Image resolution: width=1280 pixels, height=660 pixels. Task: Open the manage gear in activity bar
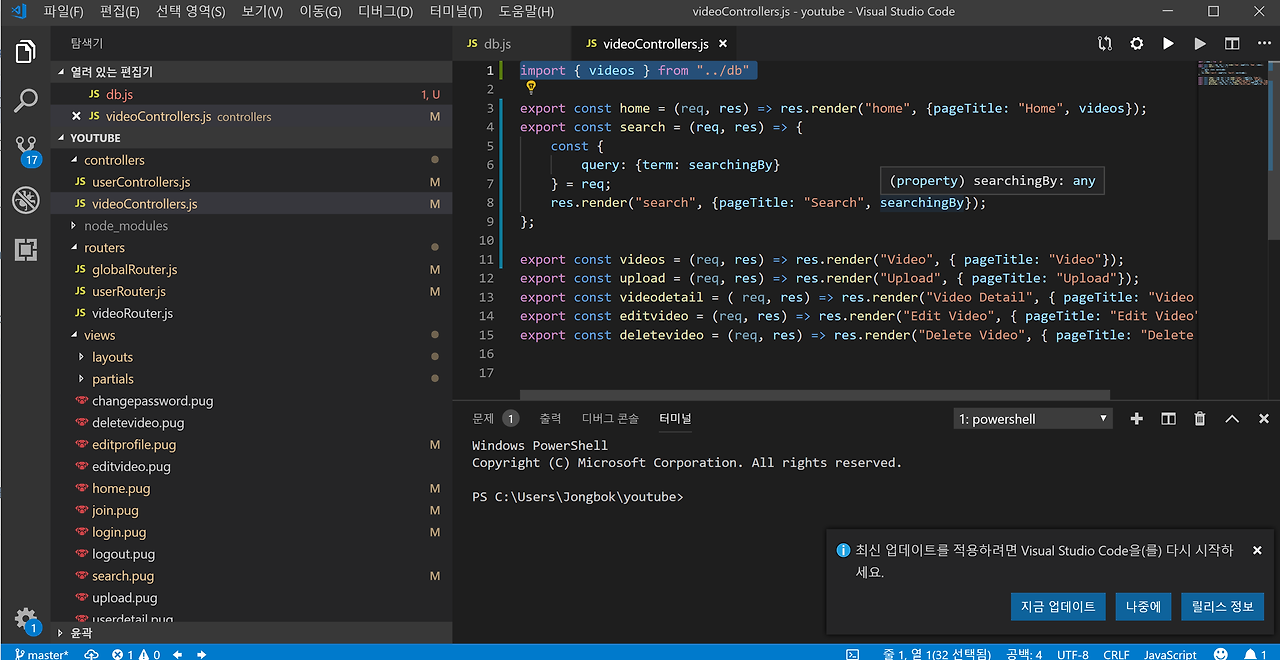tap(25, 617)
